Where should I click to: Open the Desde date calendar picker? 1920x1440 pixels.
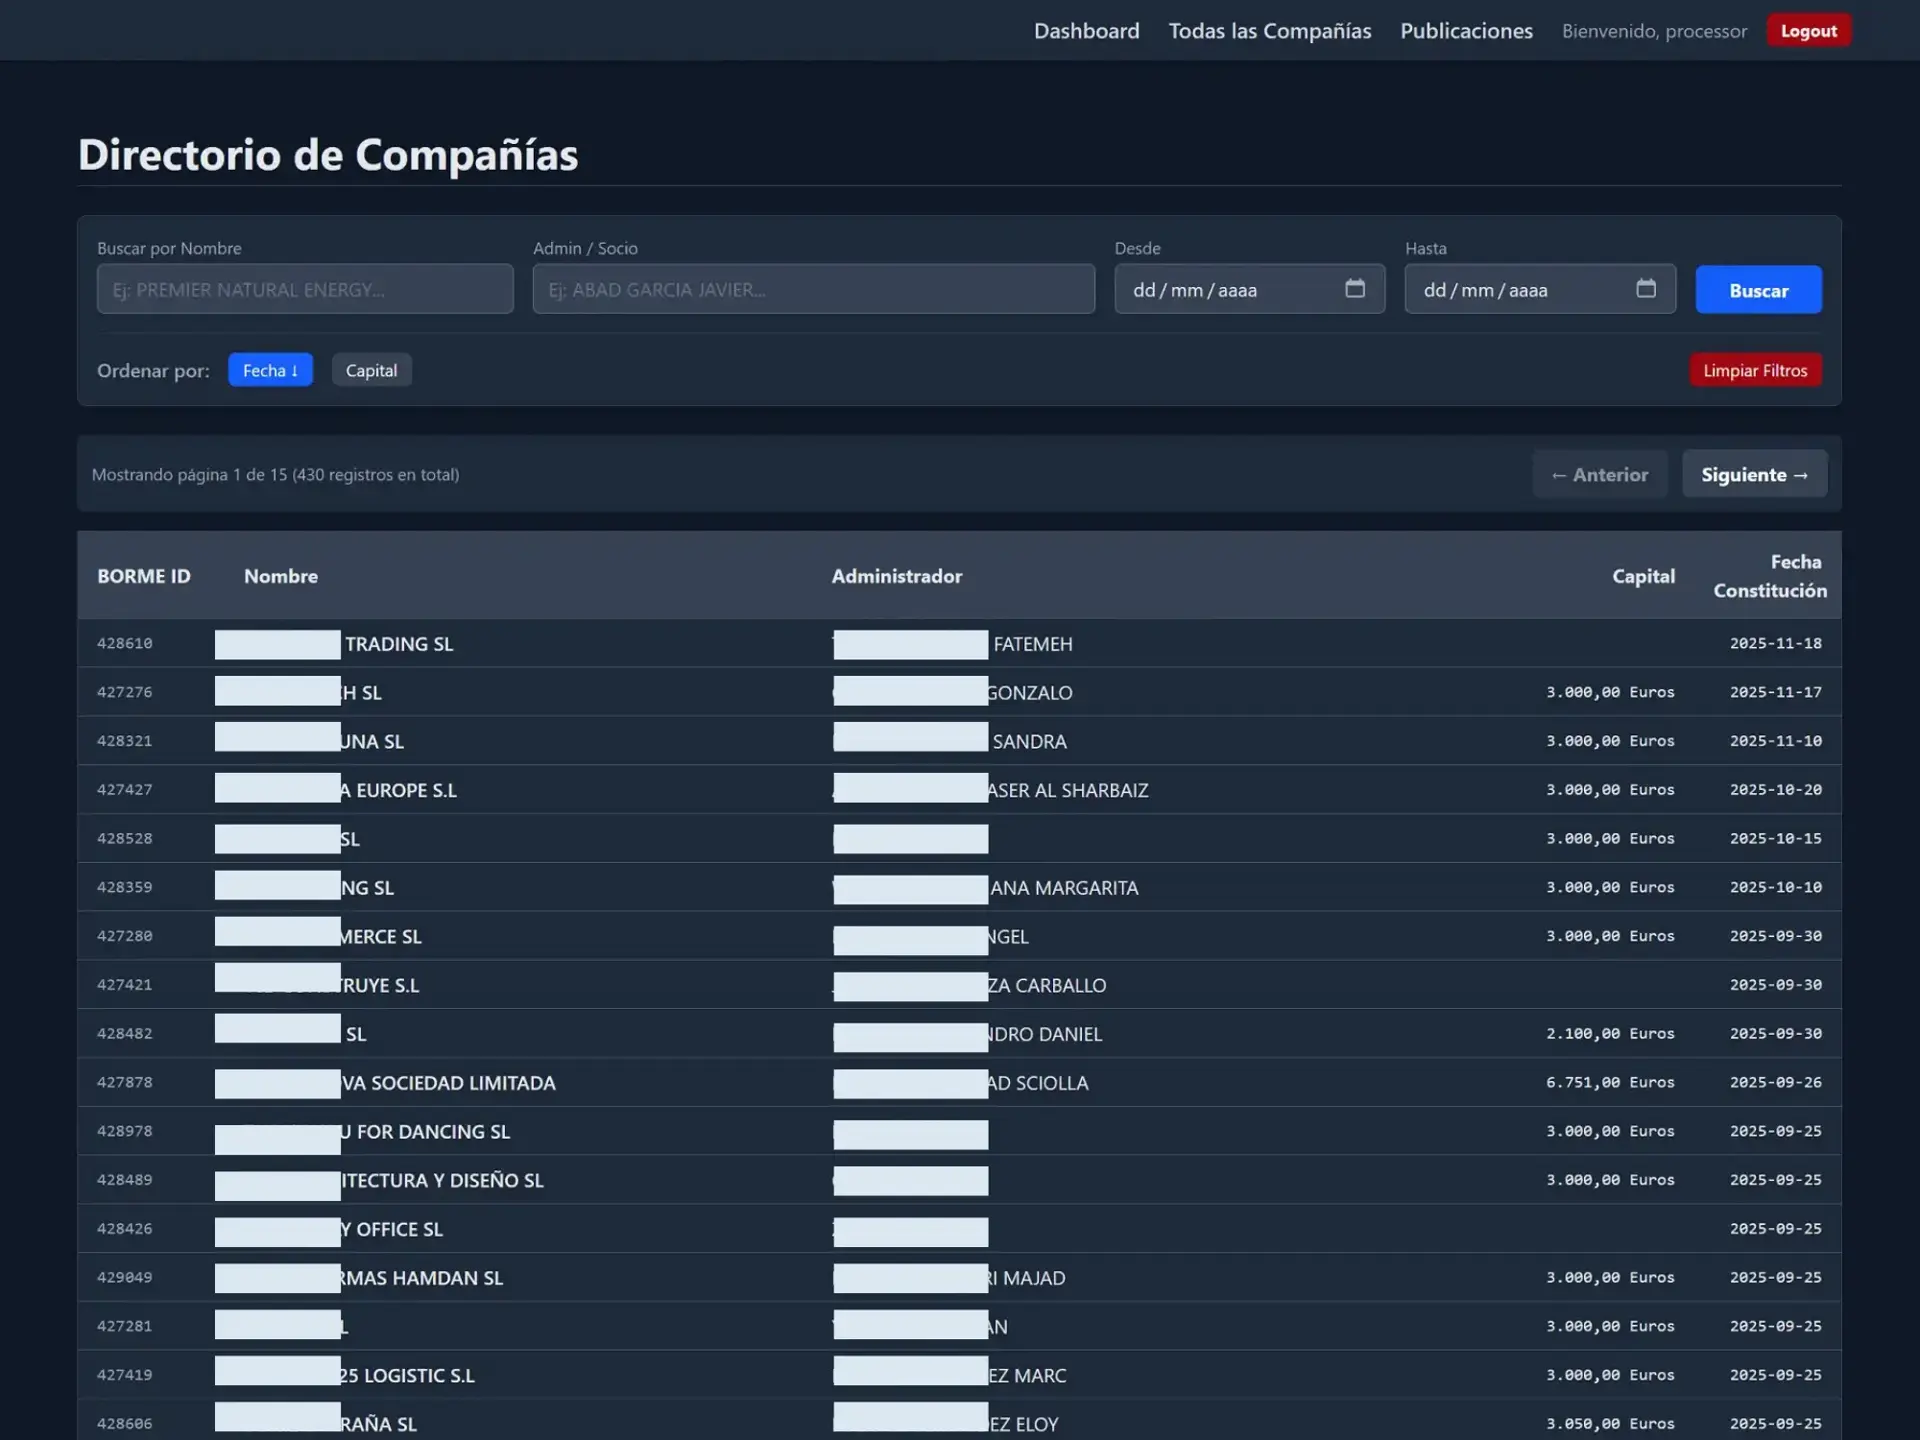(1355, 289)
